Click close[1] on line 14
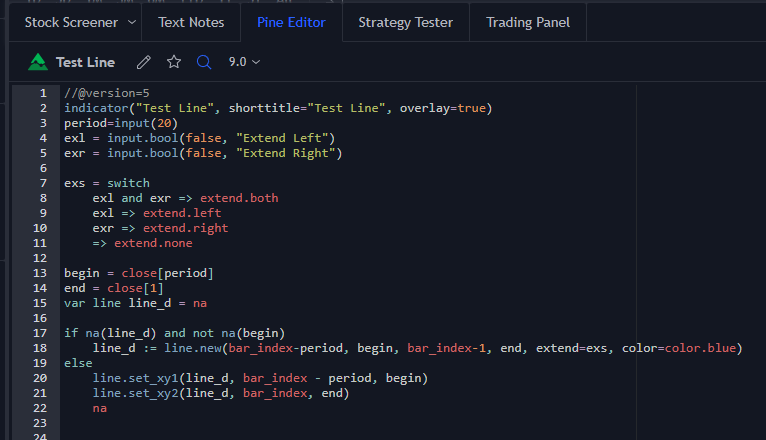 pyautogui.click(x=135, y=288)
